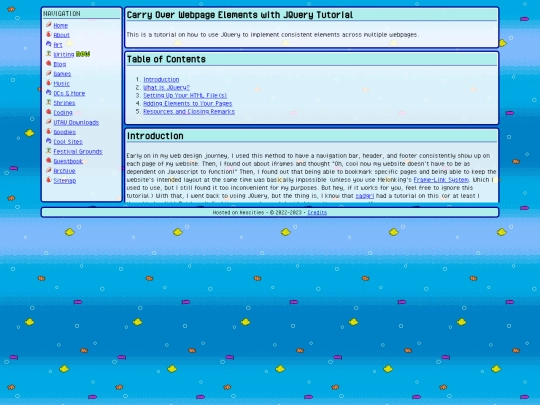Click the 'Carry Over Webpage Elements' title heading
This screenshot has height=405, width=540.
tap(240, 15)
